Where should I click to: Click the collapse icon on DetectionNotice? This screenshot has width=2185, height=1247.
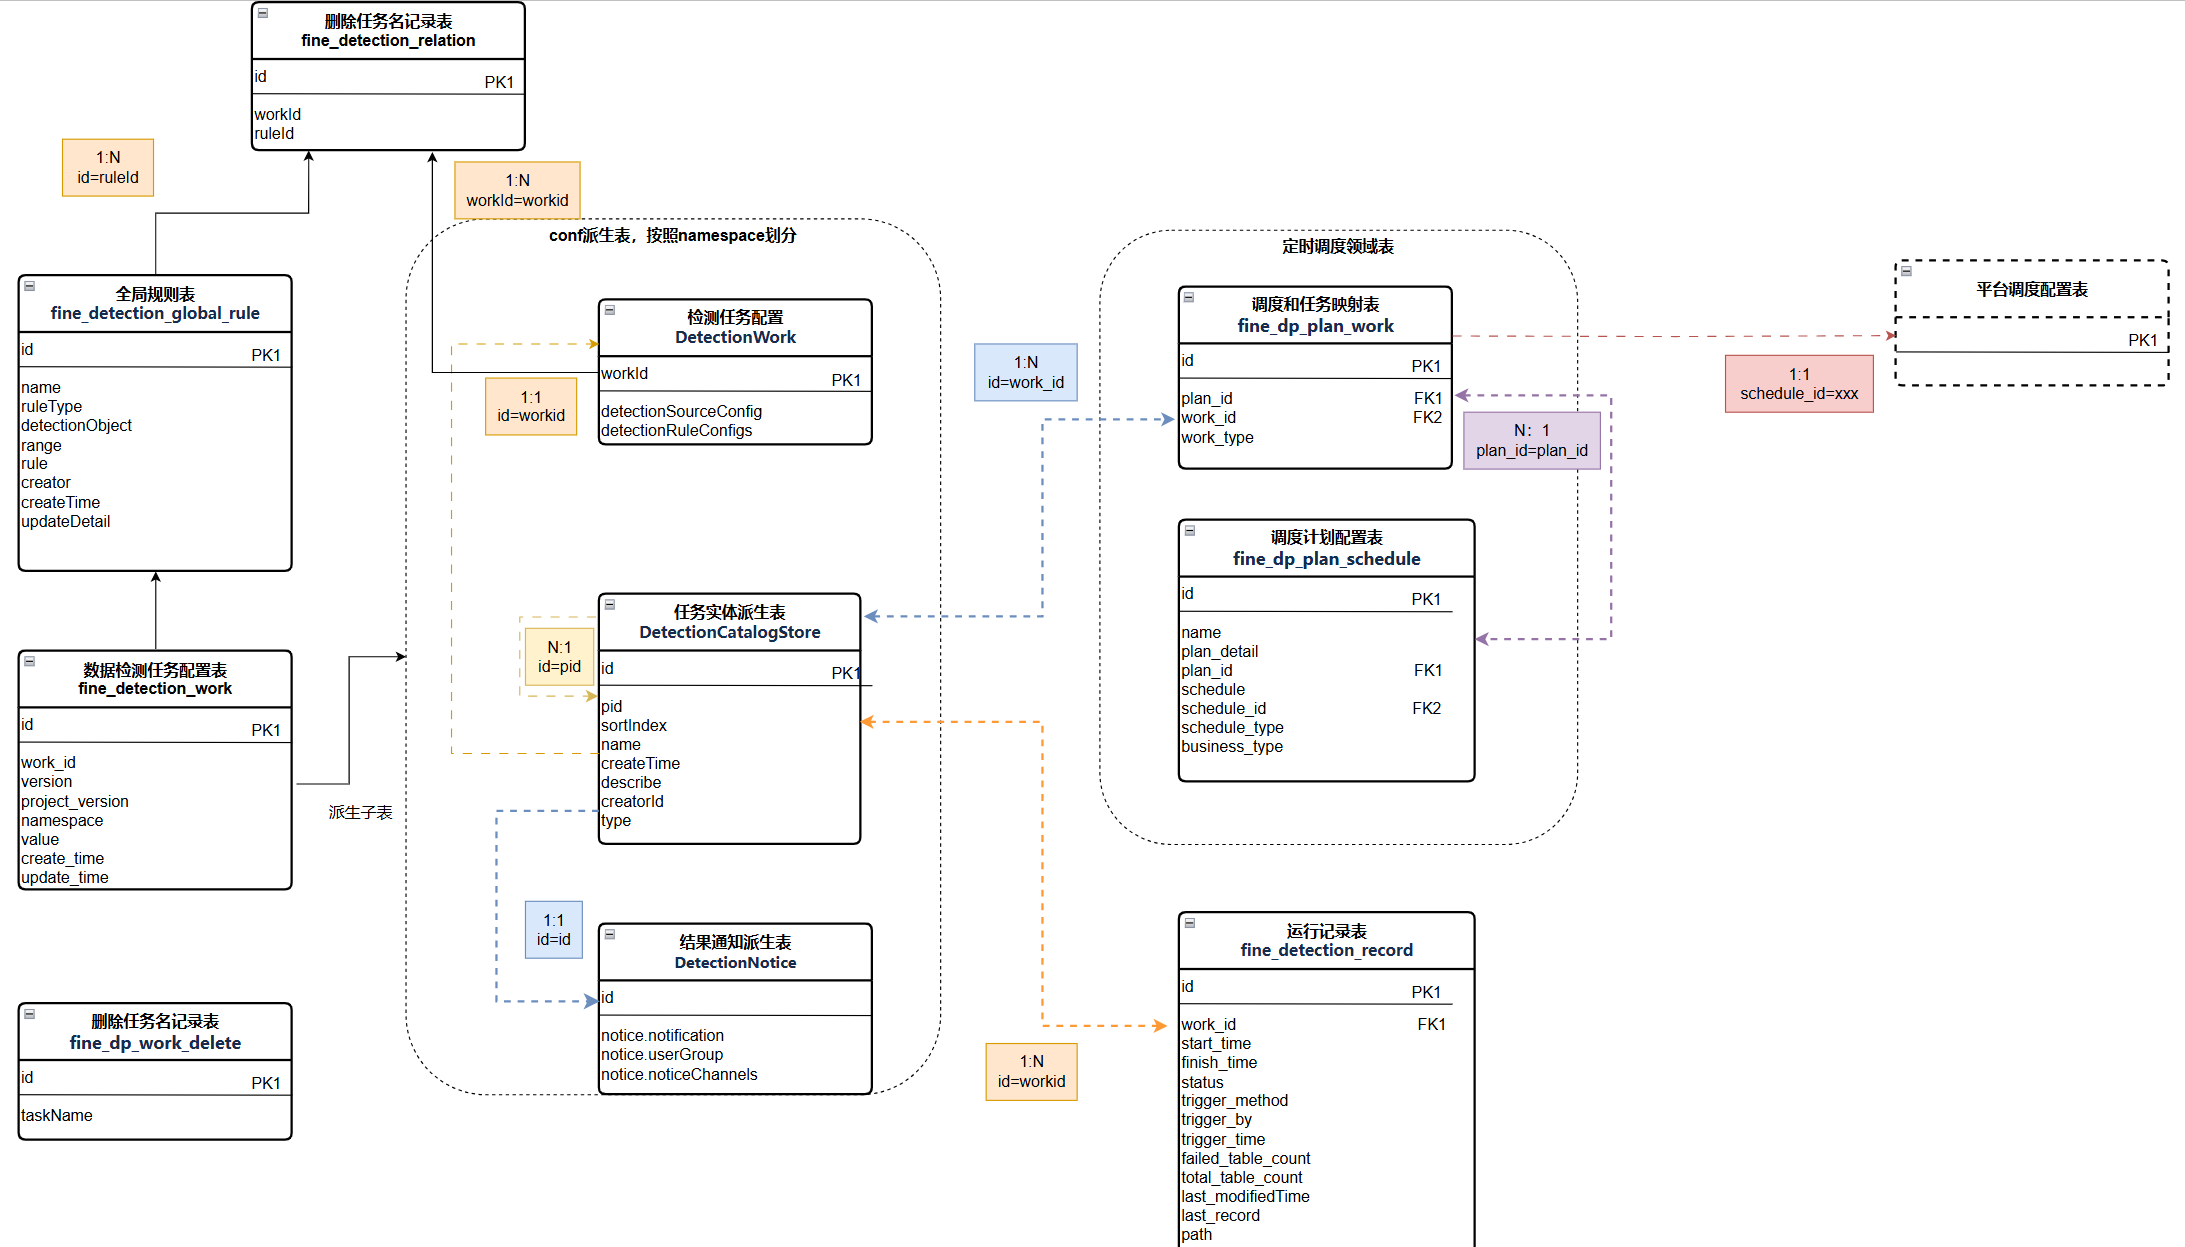click(610, 934)
